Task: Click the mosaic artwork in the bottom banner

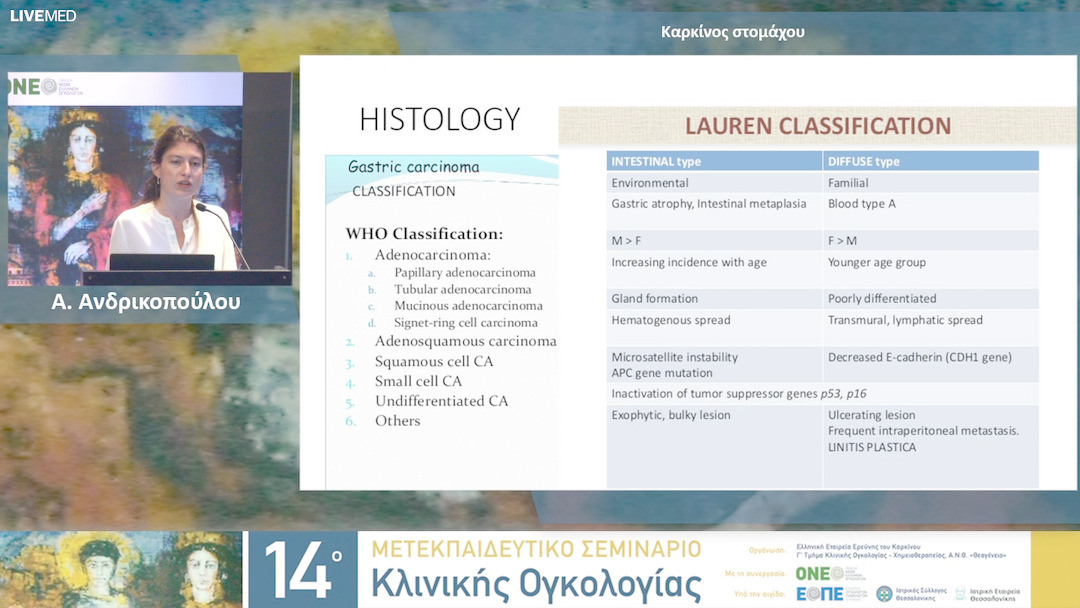Action: tap(120, 569)
